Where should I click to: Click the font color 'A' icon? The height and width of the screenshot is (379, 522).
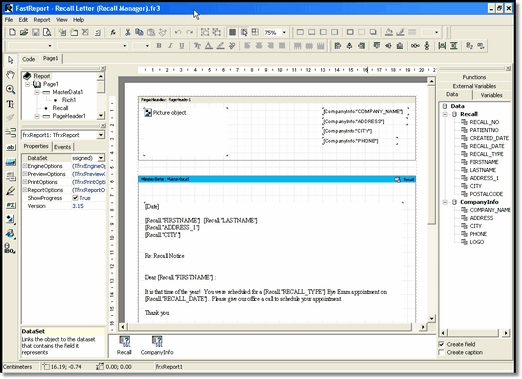pyautogui.click(x=209, y=46)
